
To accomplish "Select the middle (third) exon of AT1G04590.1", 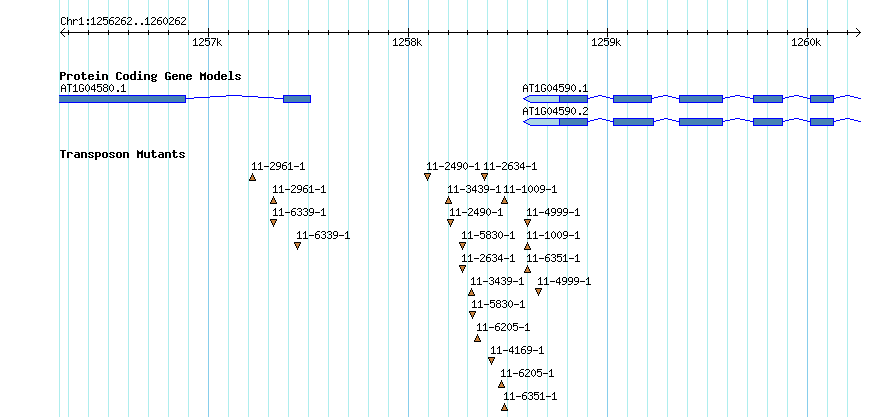I will (x=701, y=99).
